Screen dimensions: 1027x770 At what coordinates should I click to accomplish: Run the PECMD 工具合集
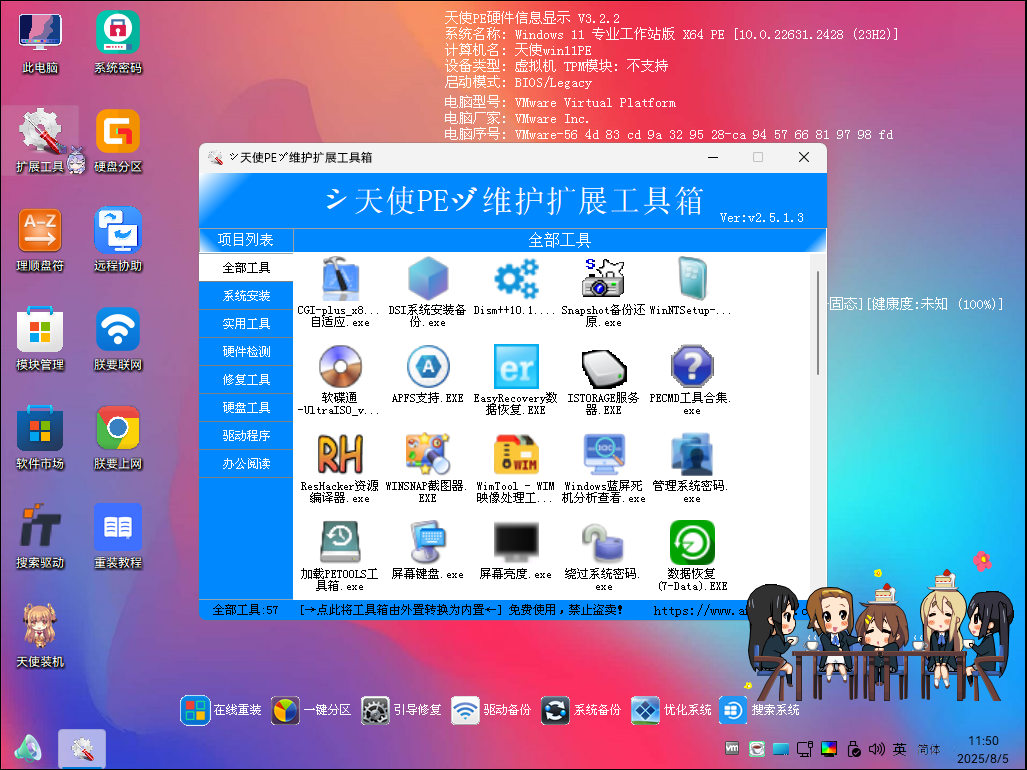click(692, 373)
